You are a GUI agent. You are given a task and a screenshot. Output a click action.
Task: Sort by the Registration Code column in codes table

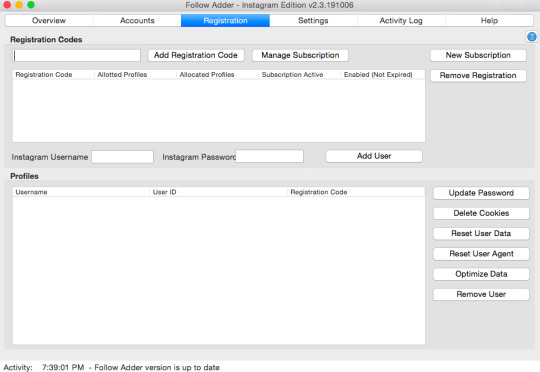pyautogui.click(x=53, y=75)
